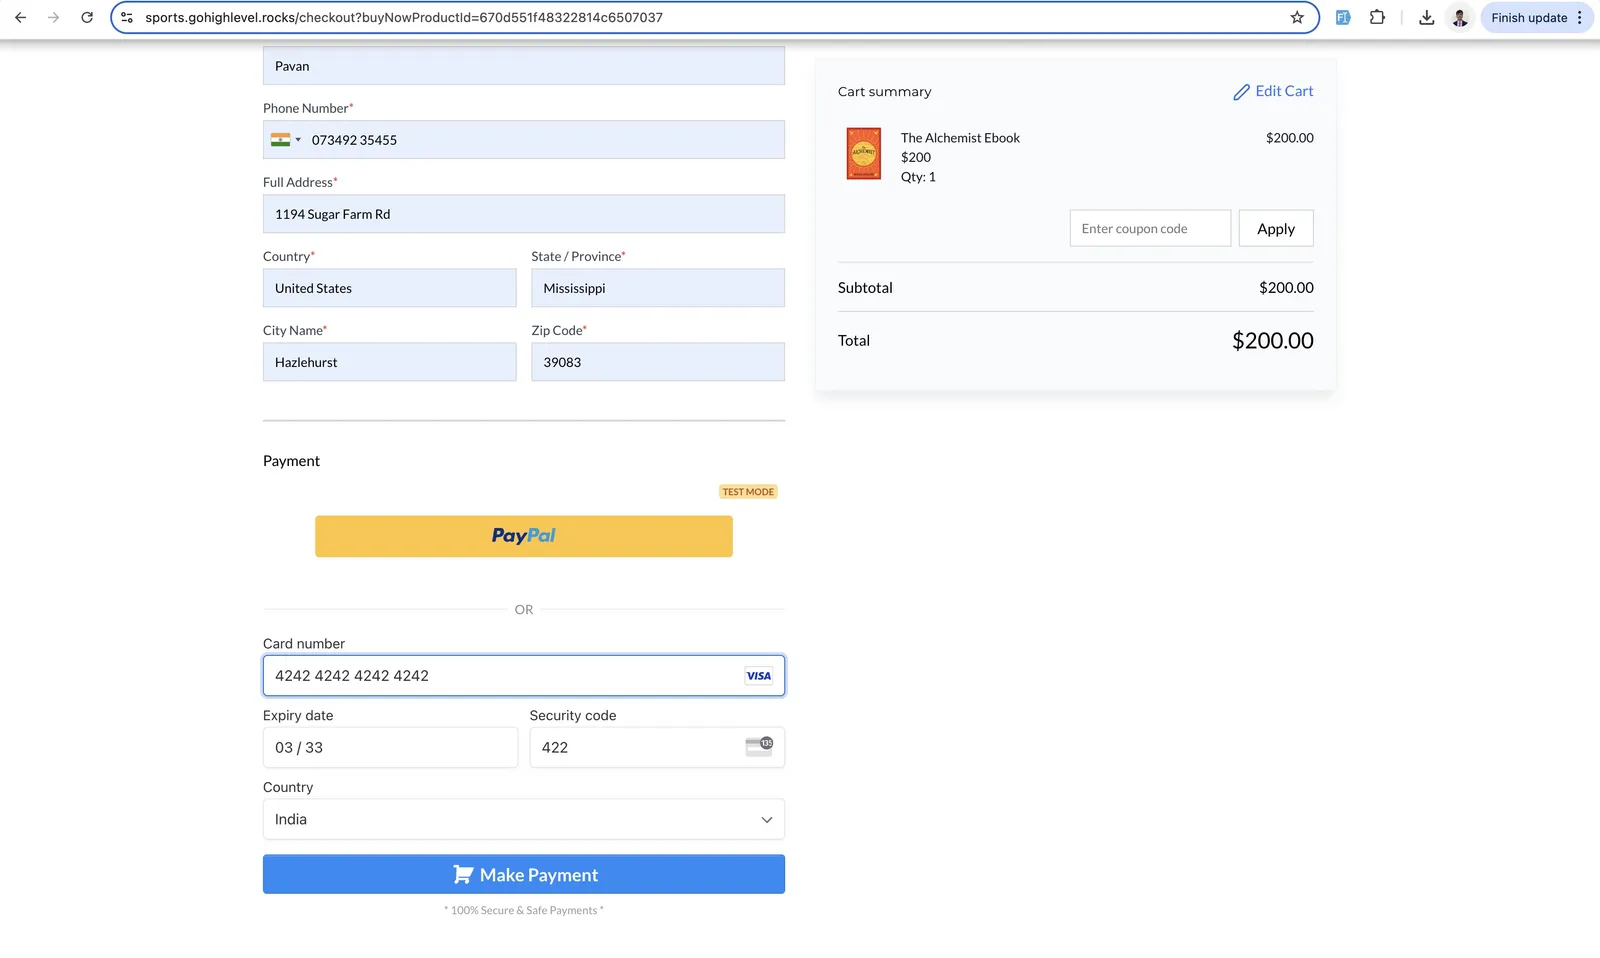This screenshot has width=1600, height=958.
Task: Open Chrome three-dot menu
Action: pos(1580,17)
